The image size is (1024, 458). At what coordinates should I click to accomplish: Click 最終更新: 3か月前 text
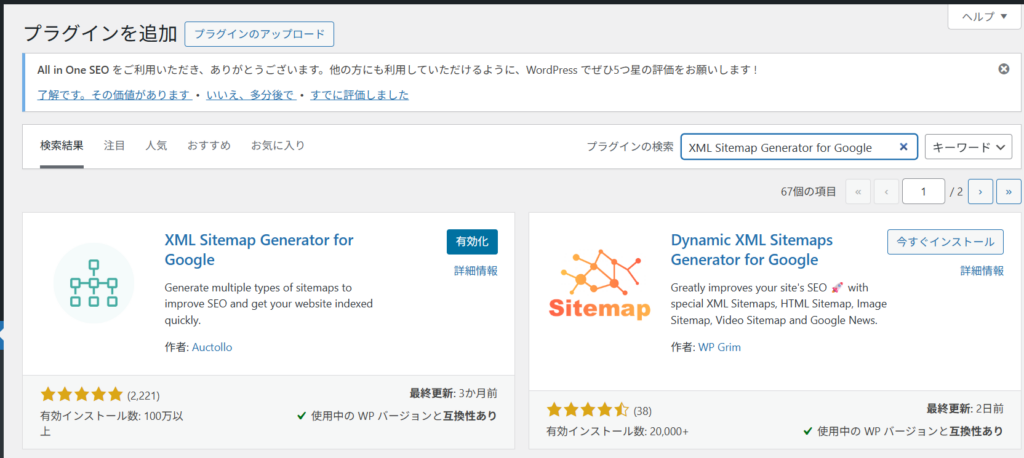pos(453,393)
